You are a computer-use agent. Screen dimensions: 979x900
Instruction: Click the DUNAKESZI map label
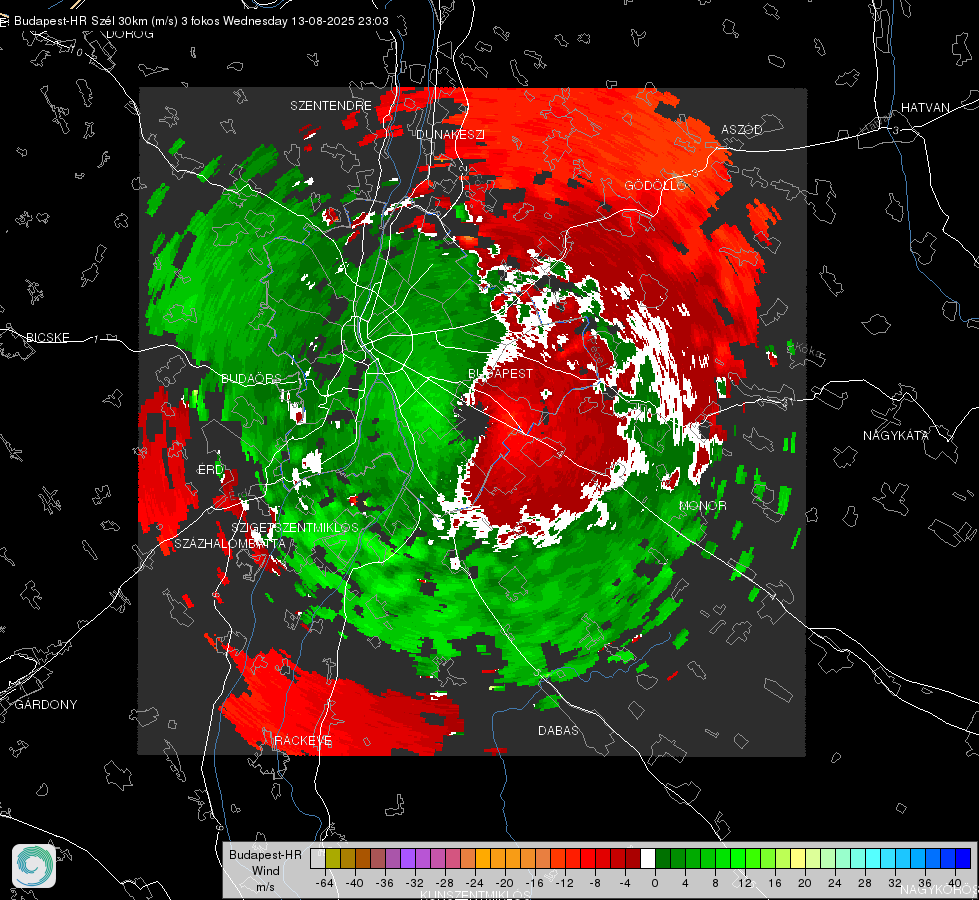450,135
